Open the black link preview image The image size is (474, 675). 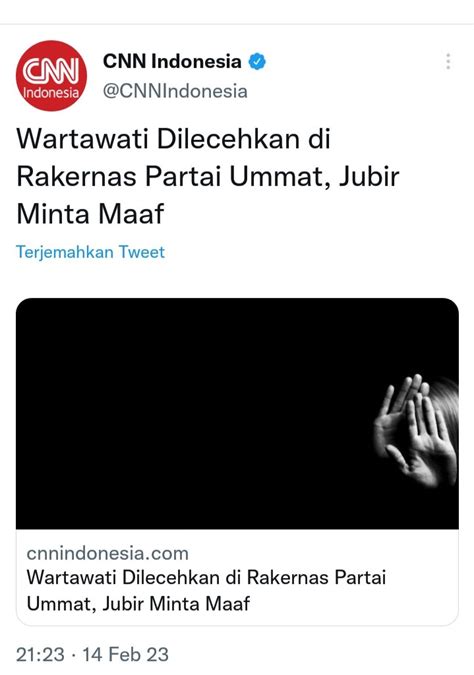point(237,413)
